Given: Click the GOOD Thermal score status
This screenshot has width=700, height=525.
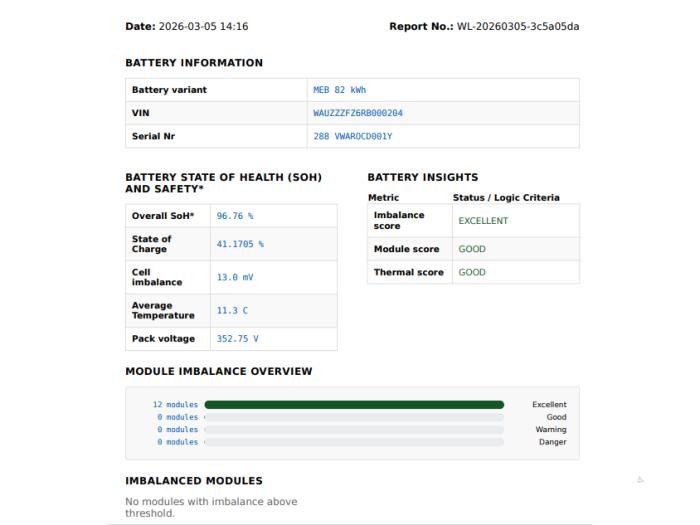Looking at the screenshot, I should pyautogui.click(x=472, y=272).
